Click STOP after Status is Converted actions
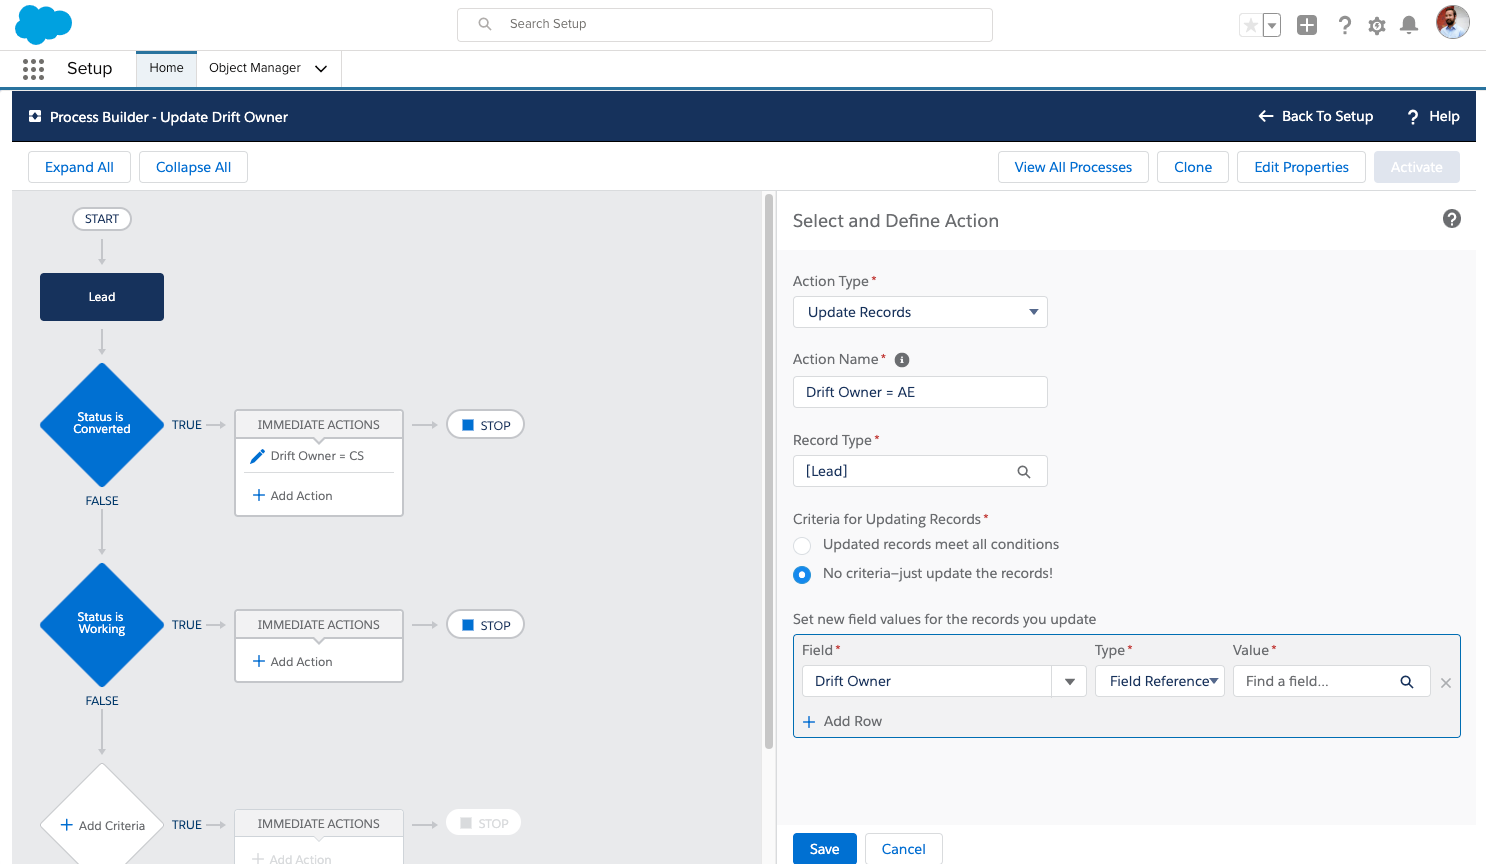This screenshot has height=864, width=1486. [x=485, y=425]
